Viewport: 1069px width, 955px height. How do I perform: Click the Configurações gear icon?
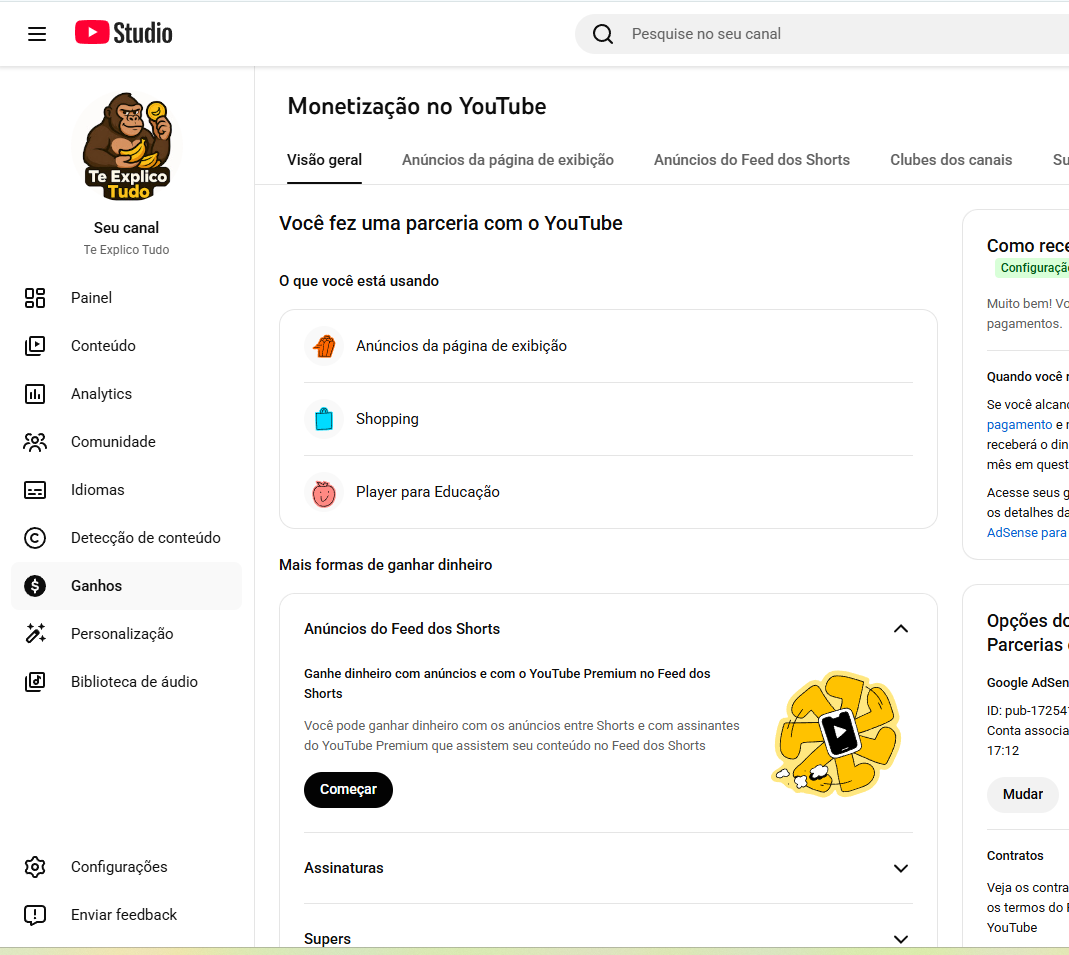35,867
